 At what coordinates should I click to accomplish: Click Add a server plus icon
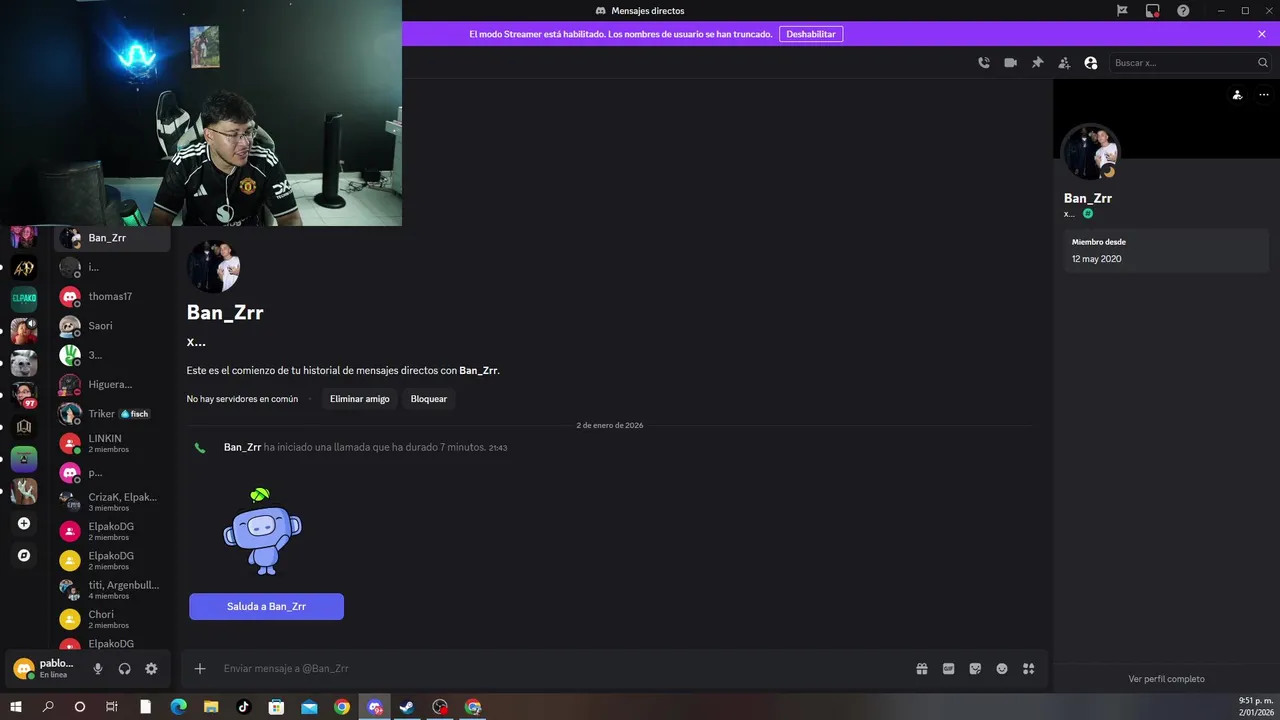click(24, 523)
